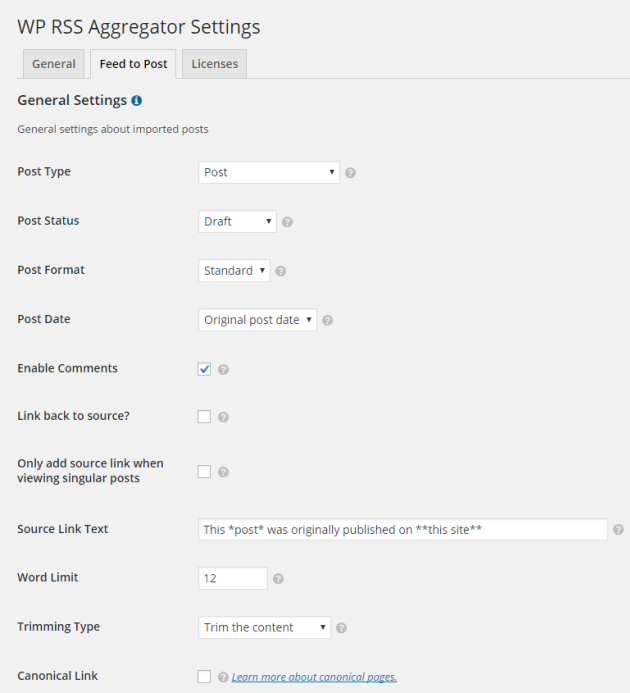
Task: Click the Source Link Text label
Action: [63, 529]
